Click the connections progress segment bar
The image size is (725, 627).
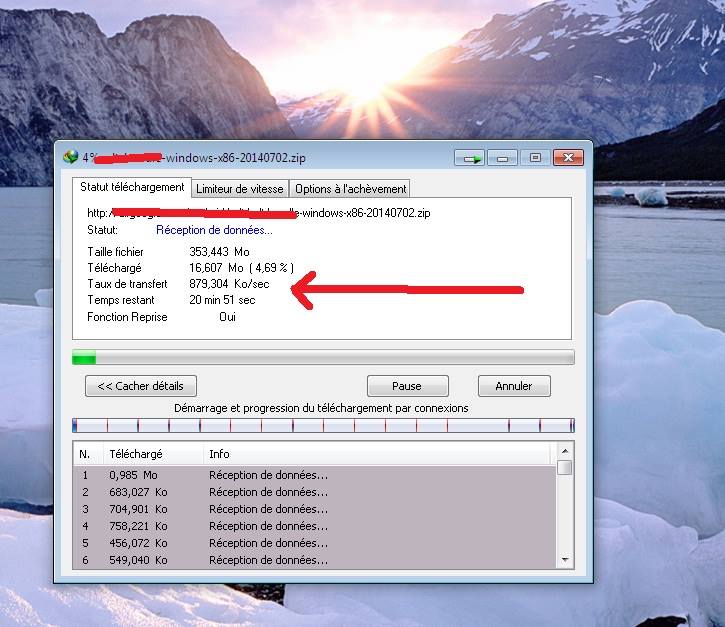323,425
